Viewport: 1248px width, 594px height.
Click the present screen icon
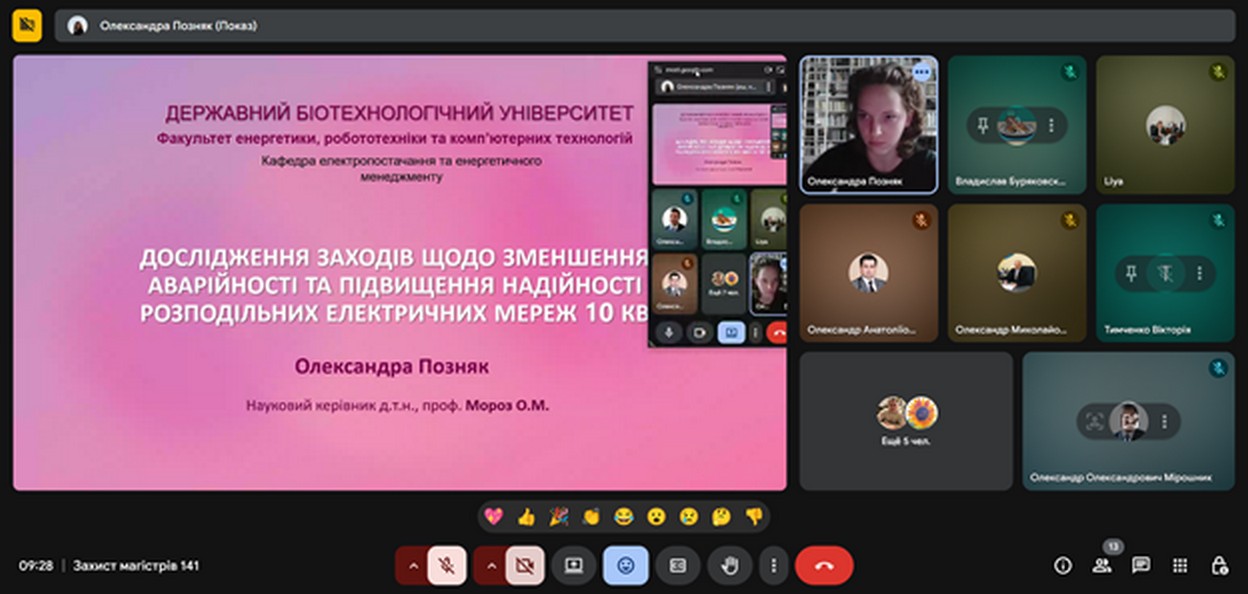574,565
